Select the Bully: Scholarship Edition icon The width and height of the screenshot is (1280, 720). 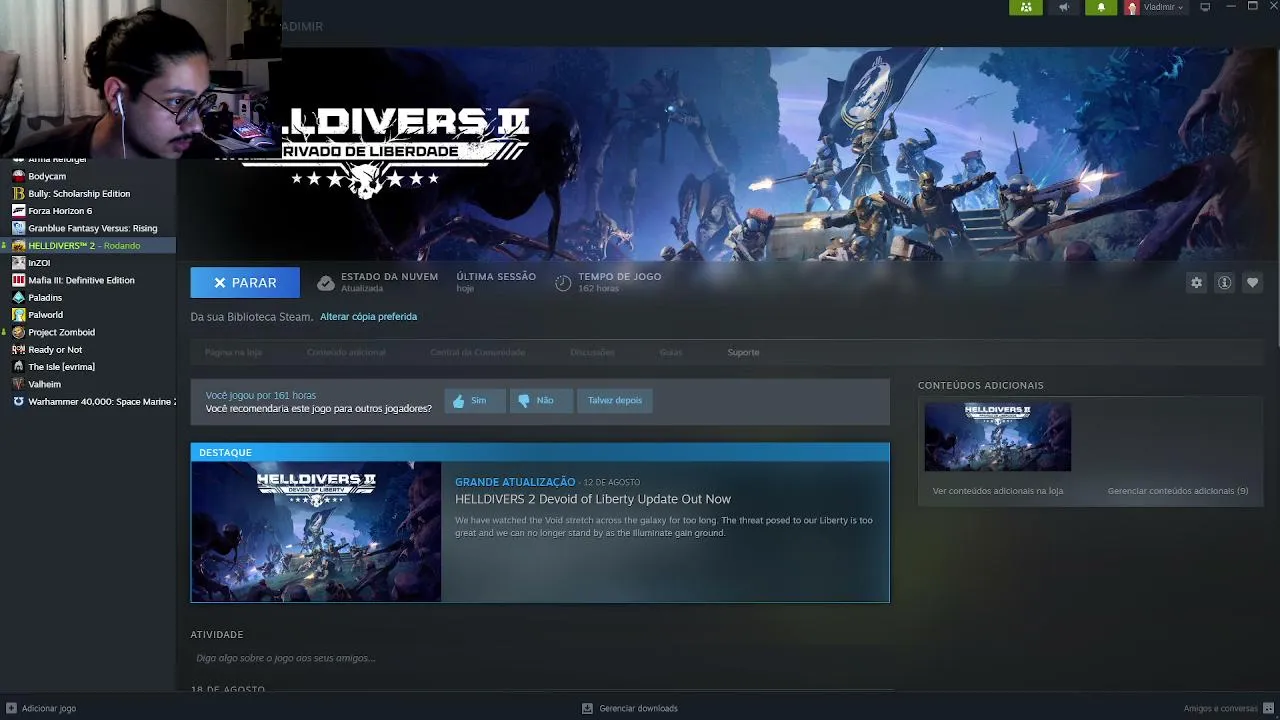18,193
